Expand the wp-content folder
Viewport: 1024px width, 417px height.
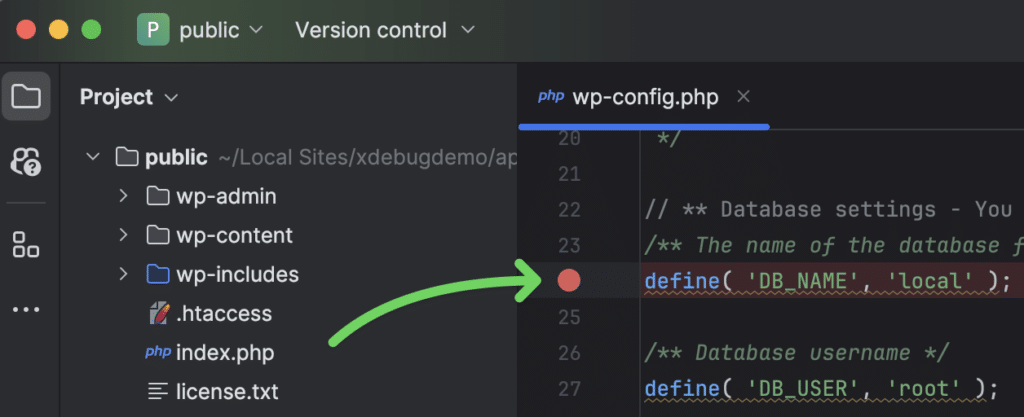123,235
